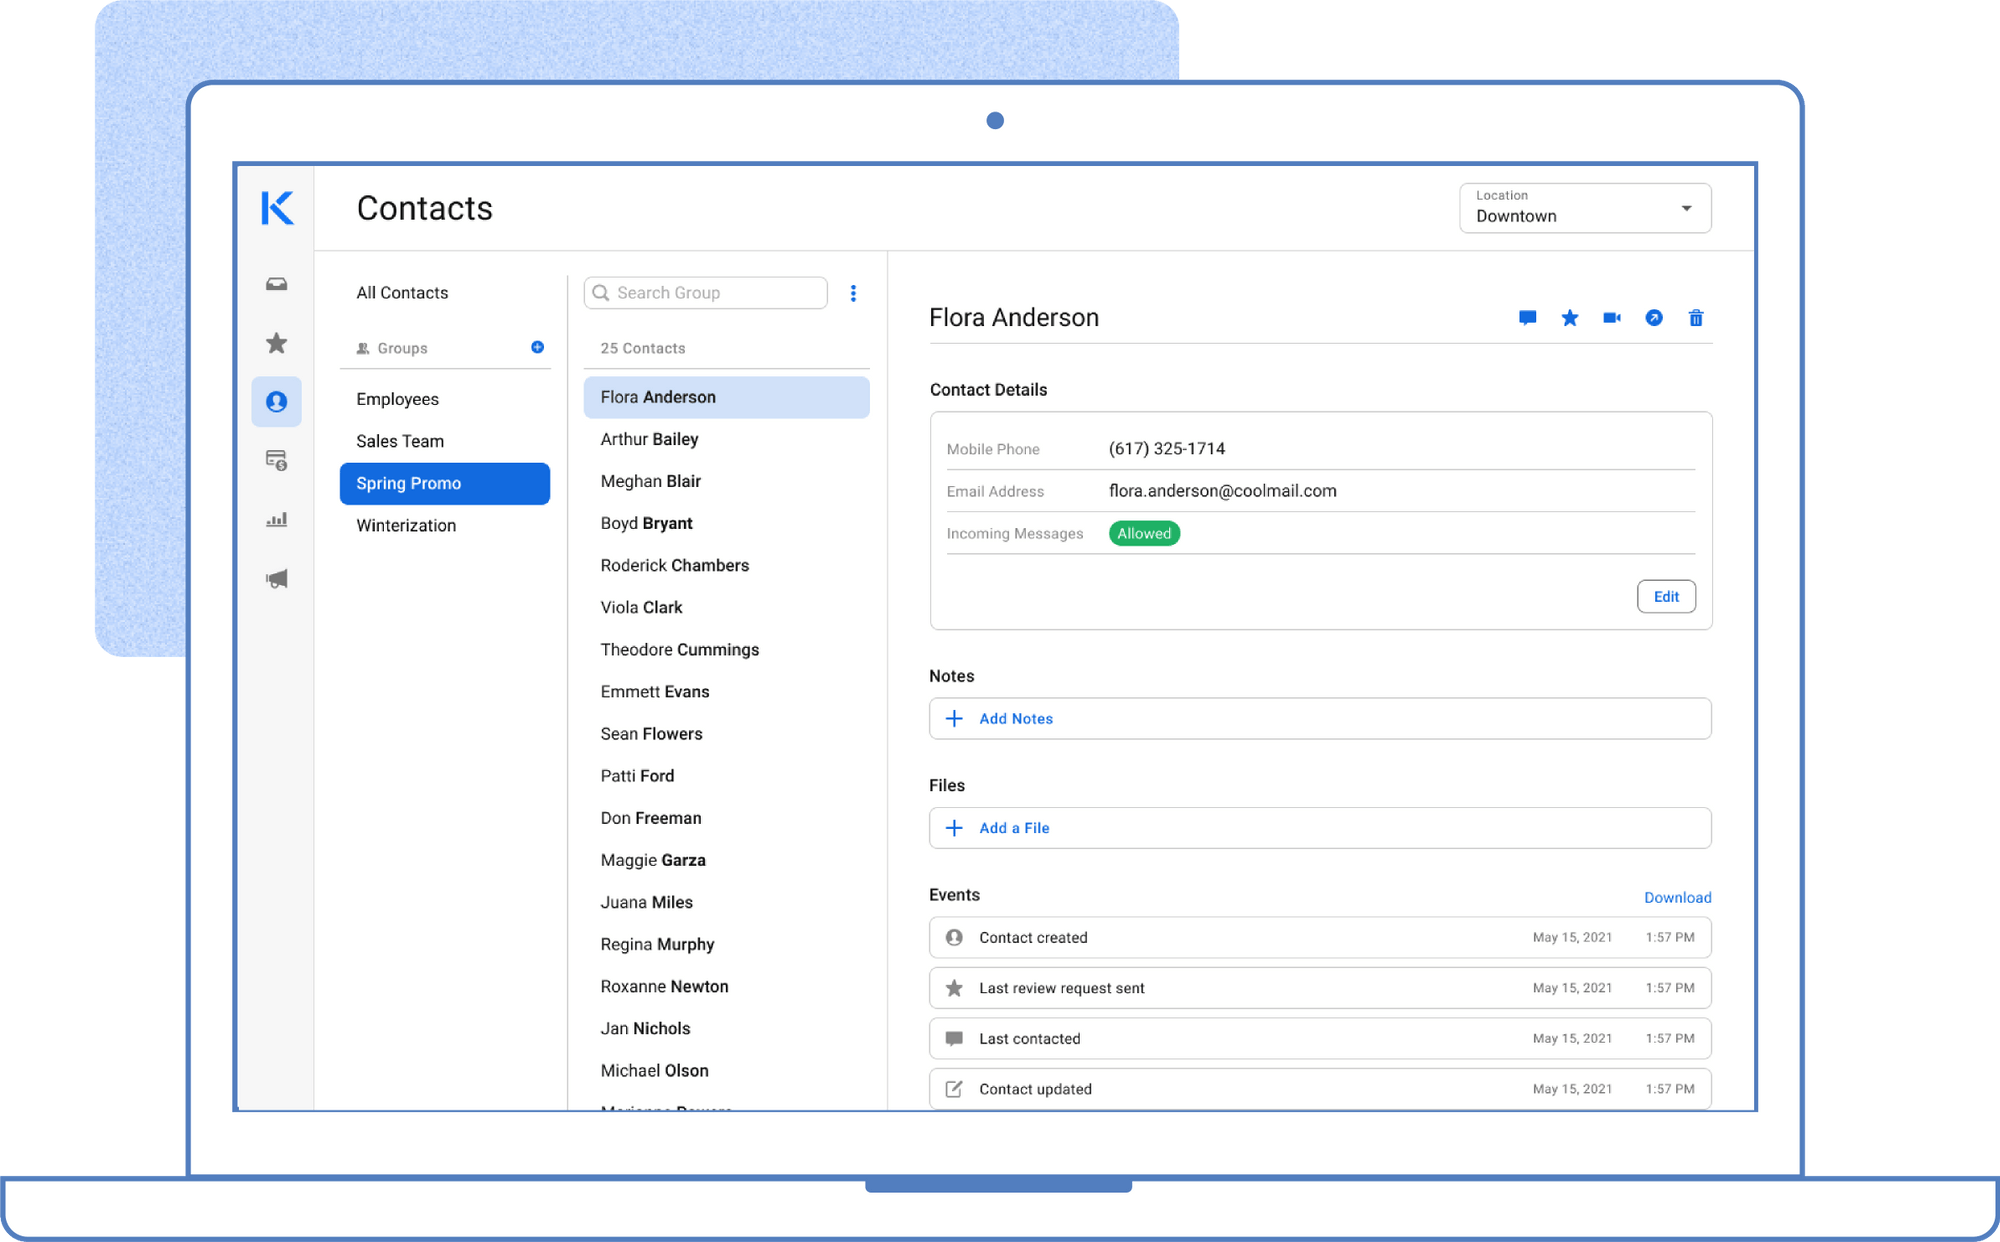
Task: Open the reports bar chart icon
Action: click(276, 519)
